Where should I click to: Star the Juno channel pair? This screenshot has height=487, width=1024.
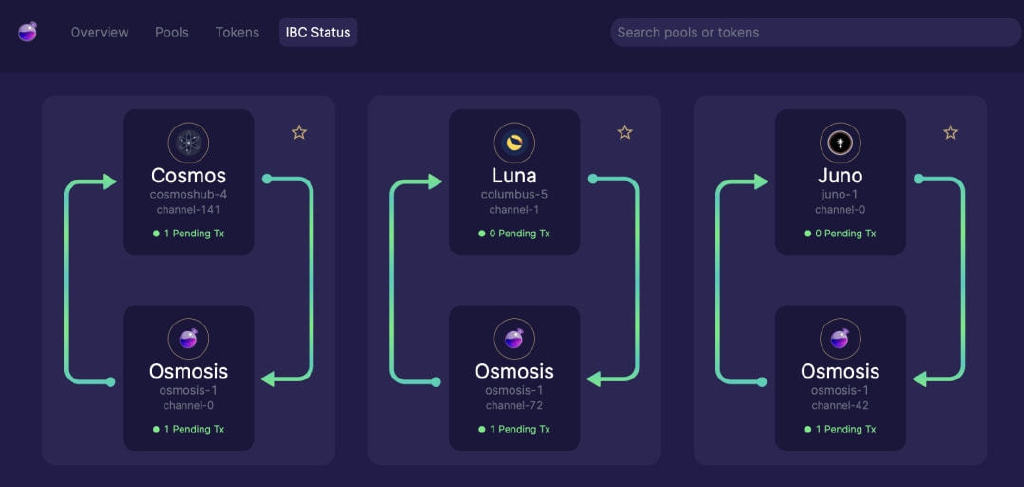click(x=951, y=133)
